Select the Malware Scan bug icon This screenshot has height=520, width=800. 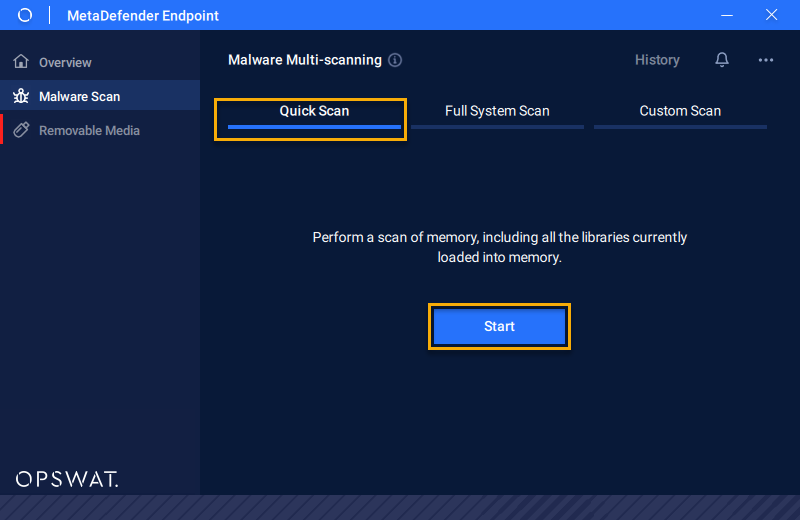(21, 96)
